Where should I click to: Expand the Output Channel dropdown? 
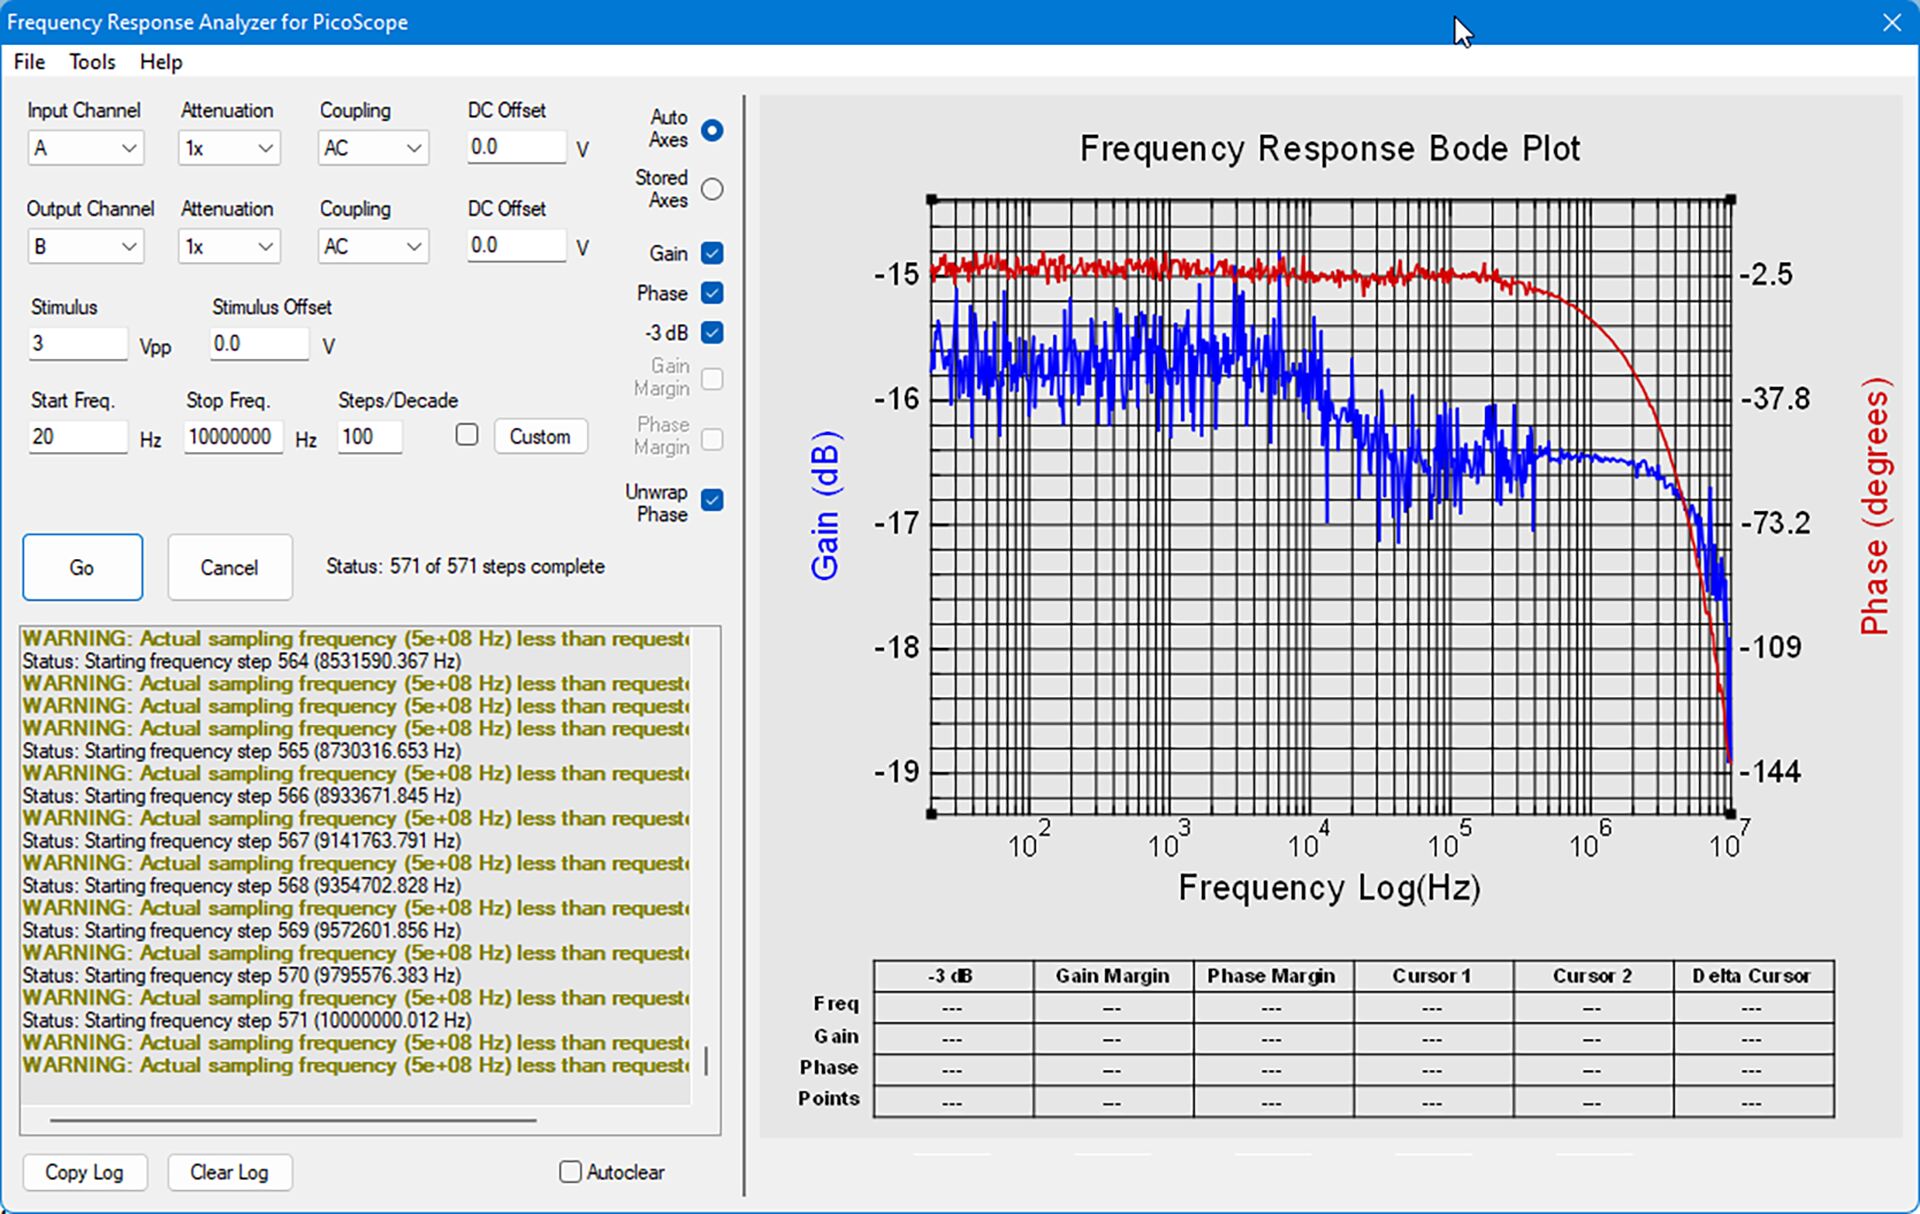click(85, 246)
